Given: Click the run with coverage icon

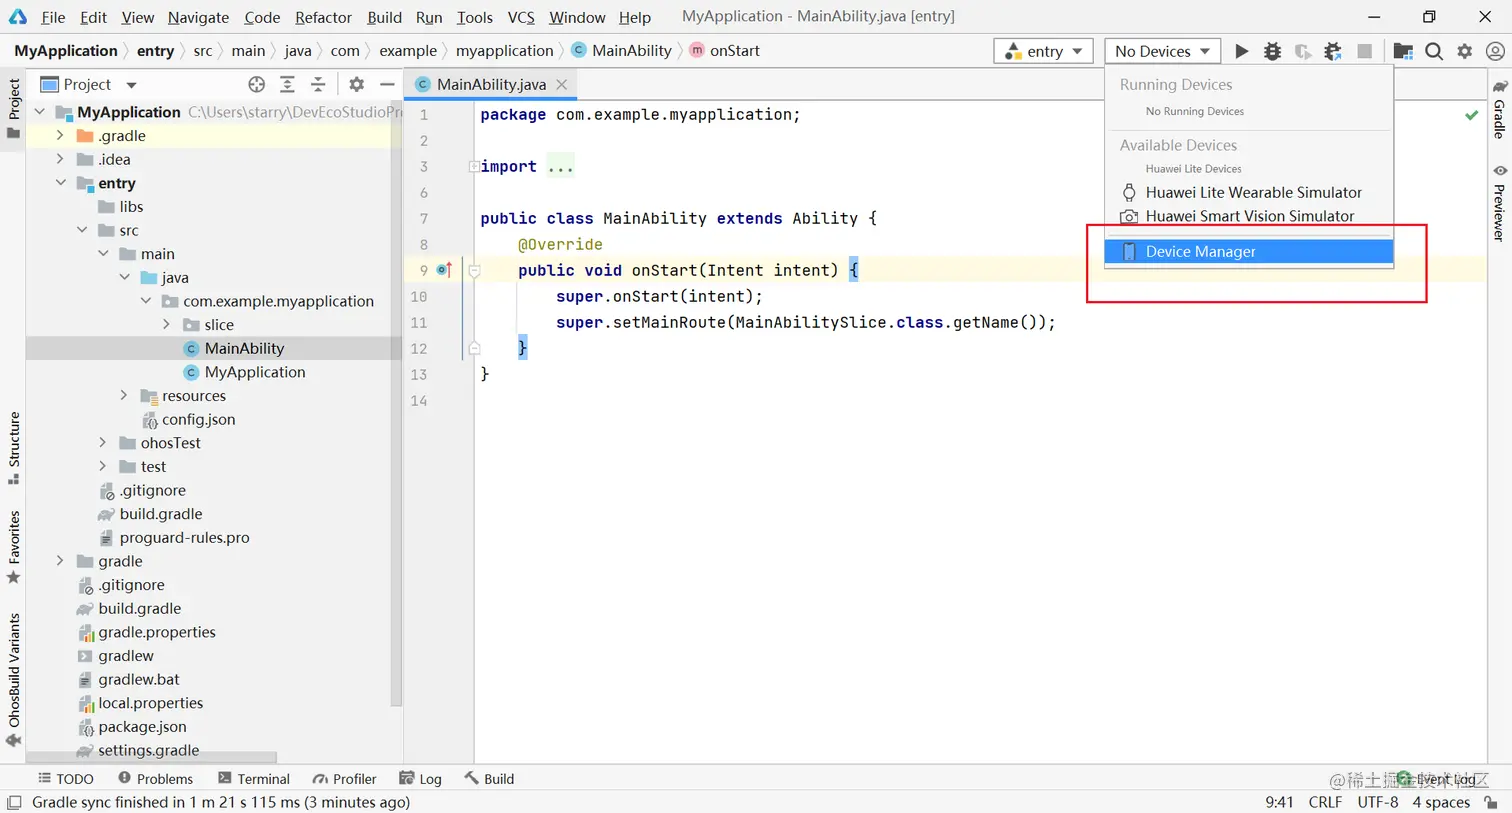Looking at the screenshot, I should (1302, 51).
